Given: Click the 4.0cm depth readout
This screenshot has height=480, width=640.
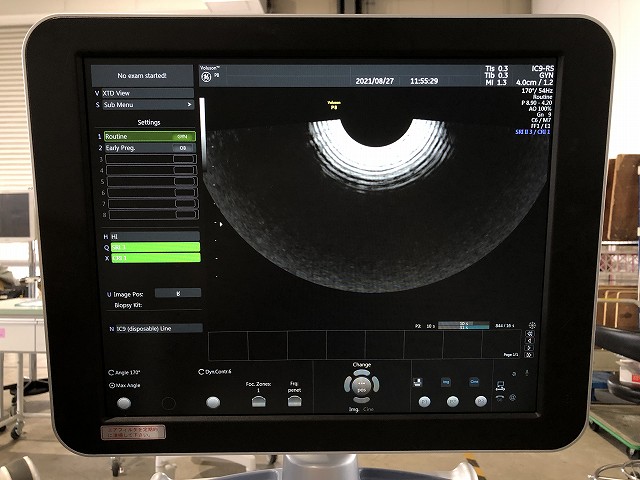Looking at the screenshot, I should pos(526,82).
